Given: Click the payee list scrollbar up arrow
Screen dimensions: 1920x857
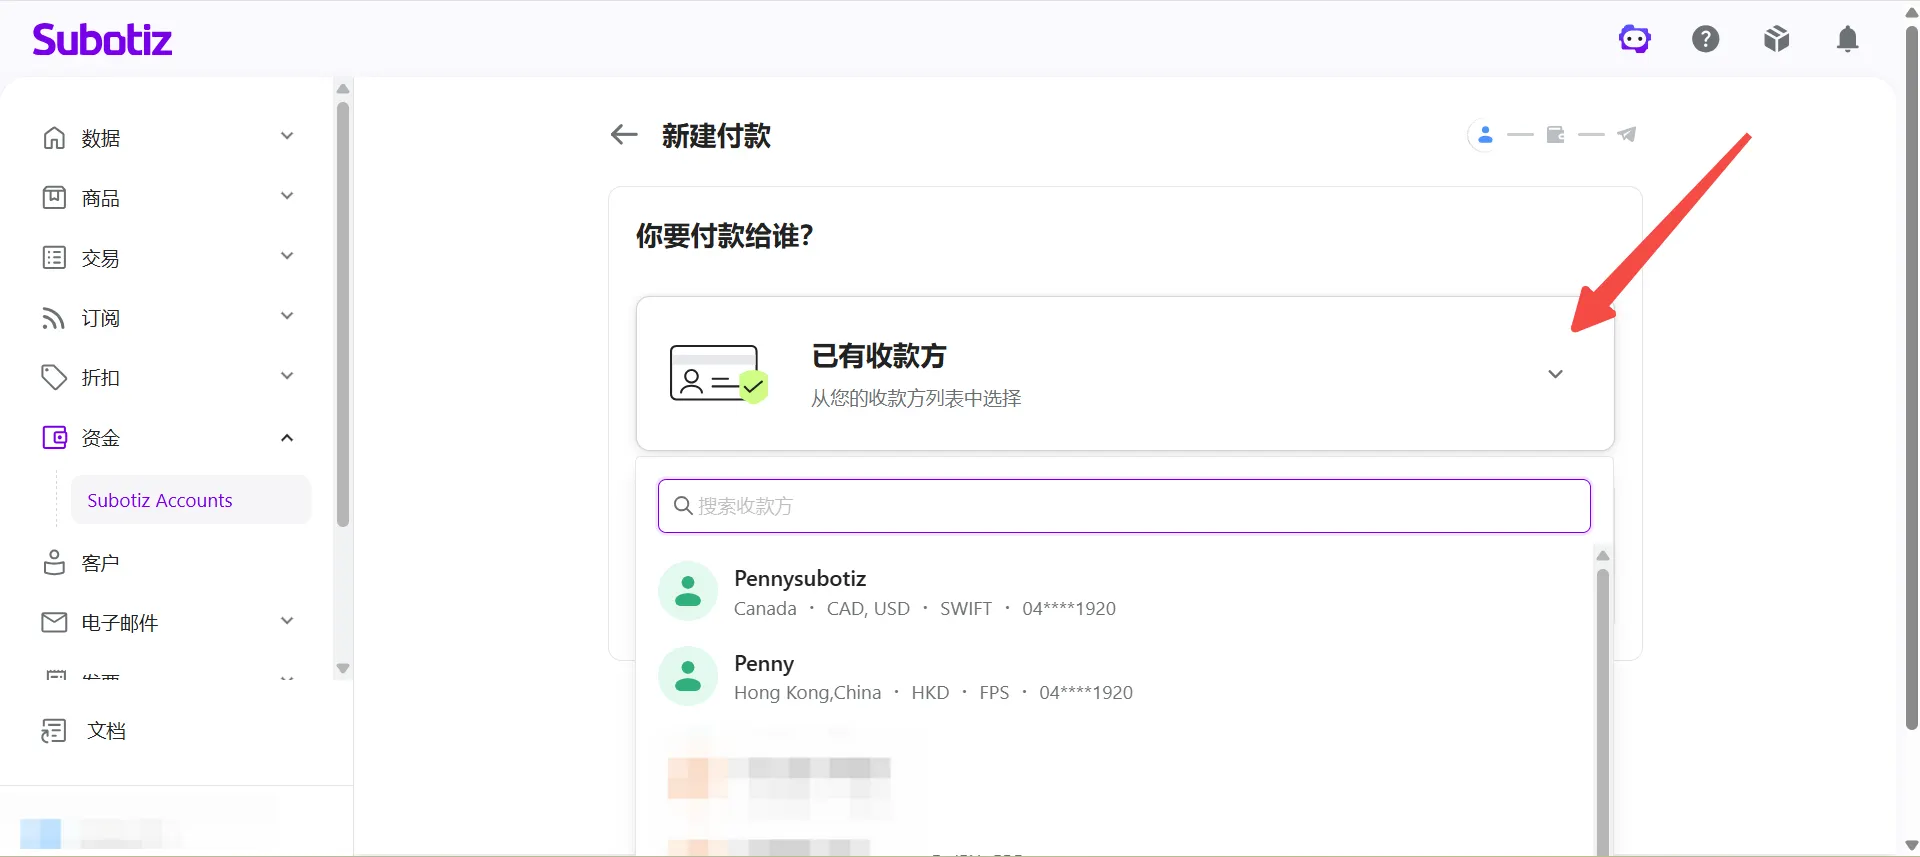Looking at the screenshot, I should pyautogui.click(x=1603, y=556).
